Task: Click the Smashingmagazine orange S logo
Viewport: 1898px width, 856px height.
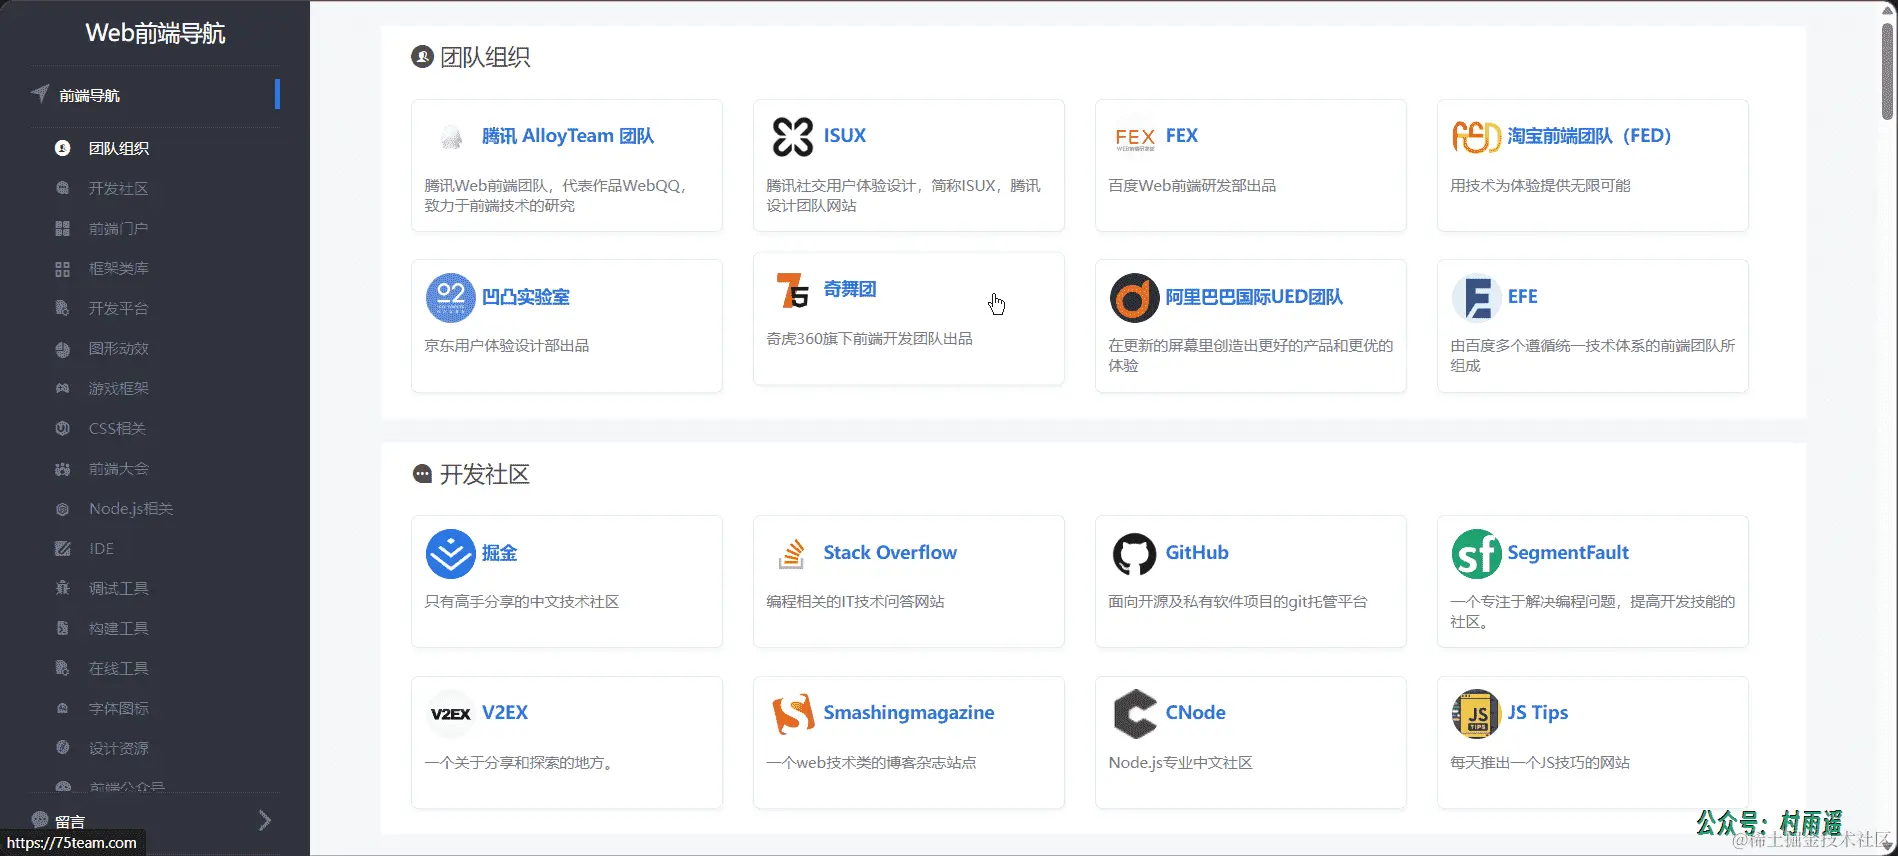Action: (x=793, y=714)
